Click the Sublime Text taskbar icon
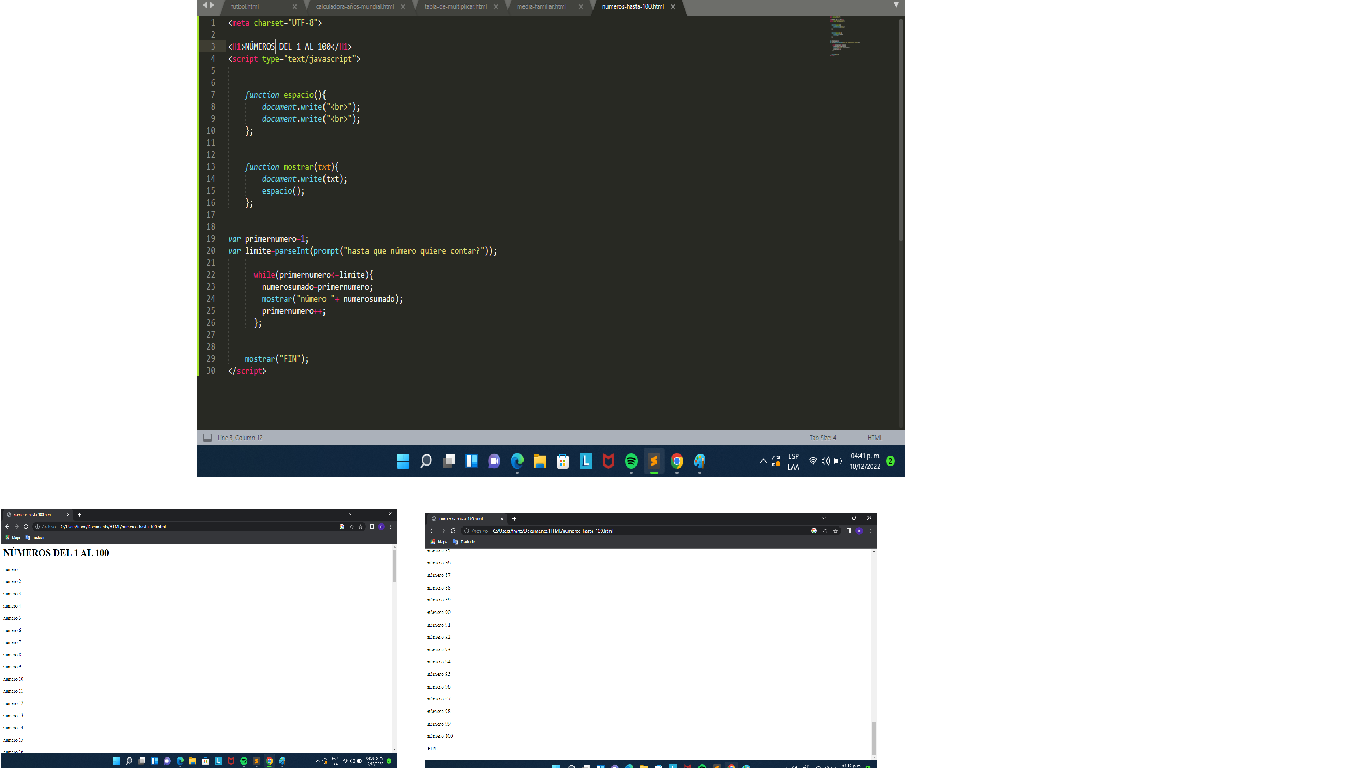This screenshot has height=768, width=1366. point(655,461)
